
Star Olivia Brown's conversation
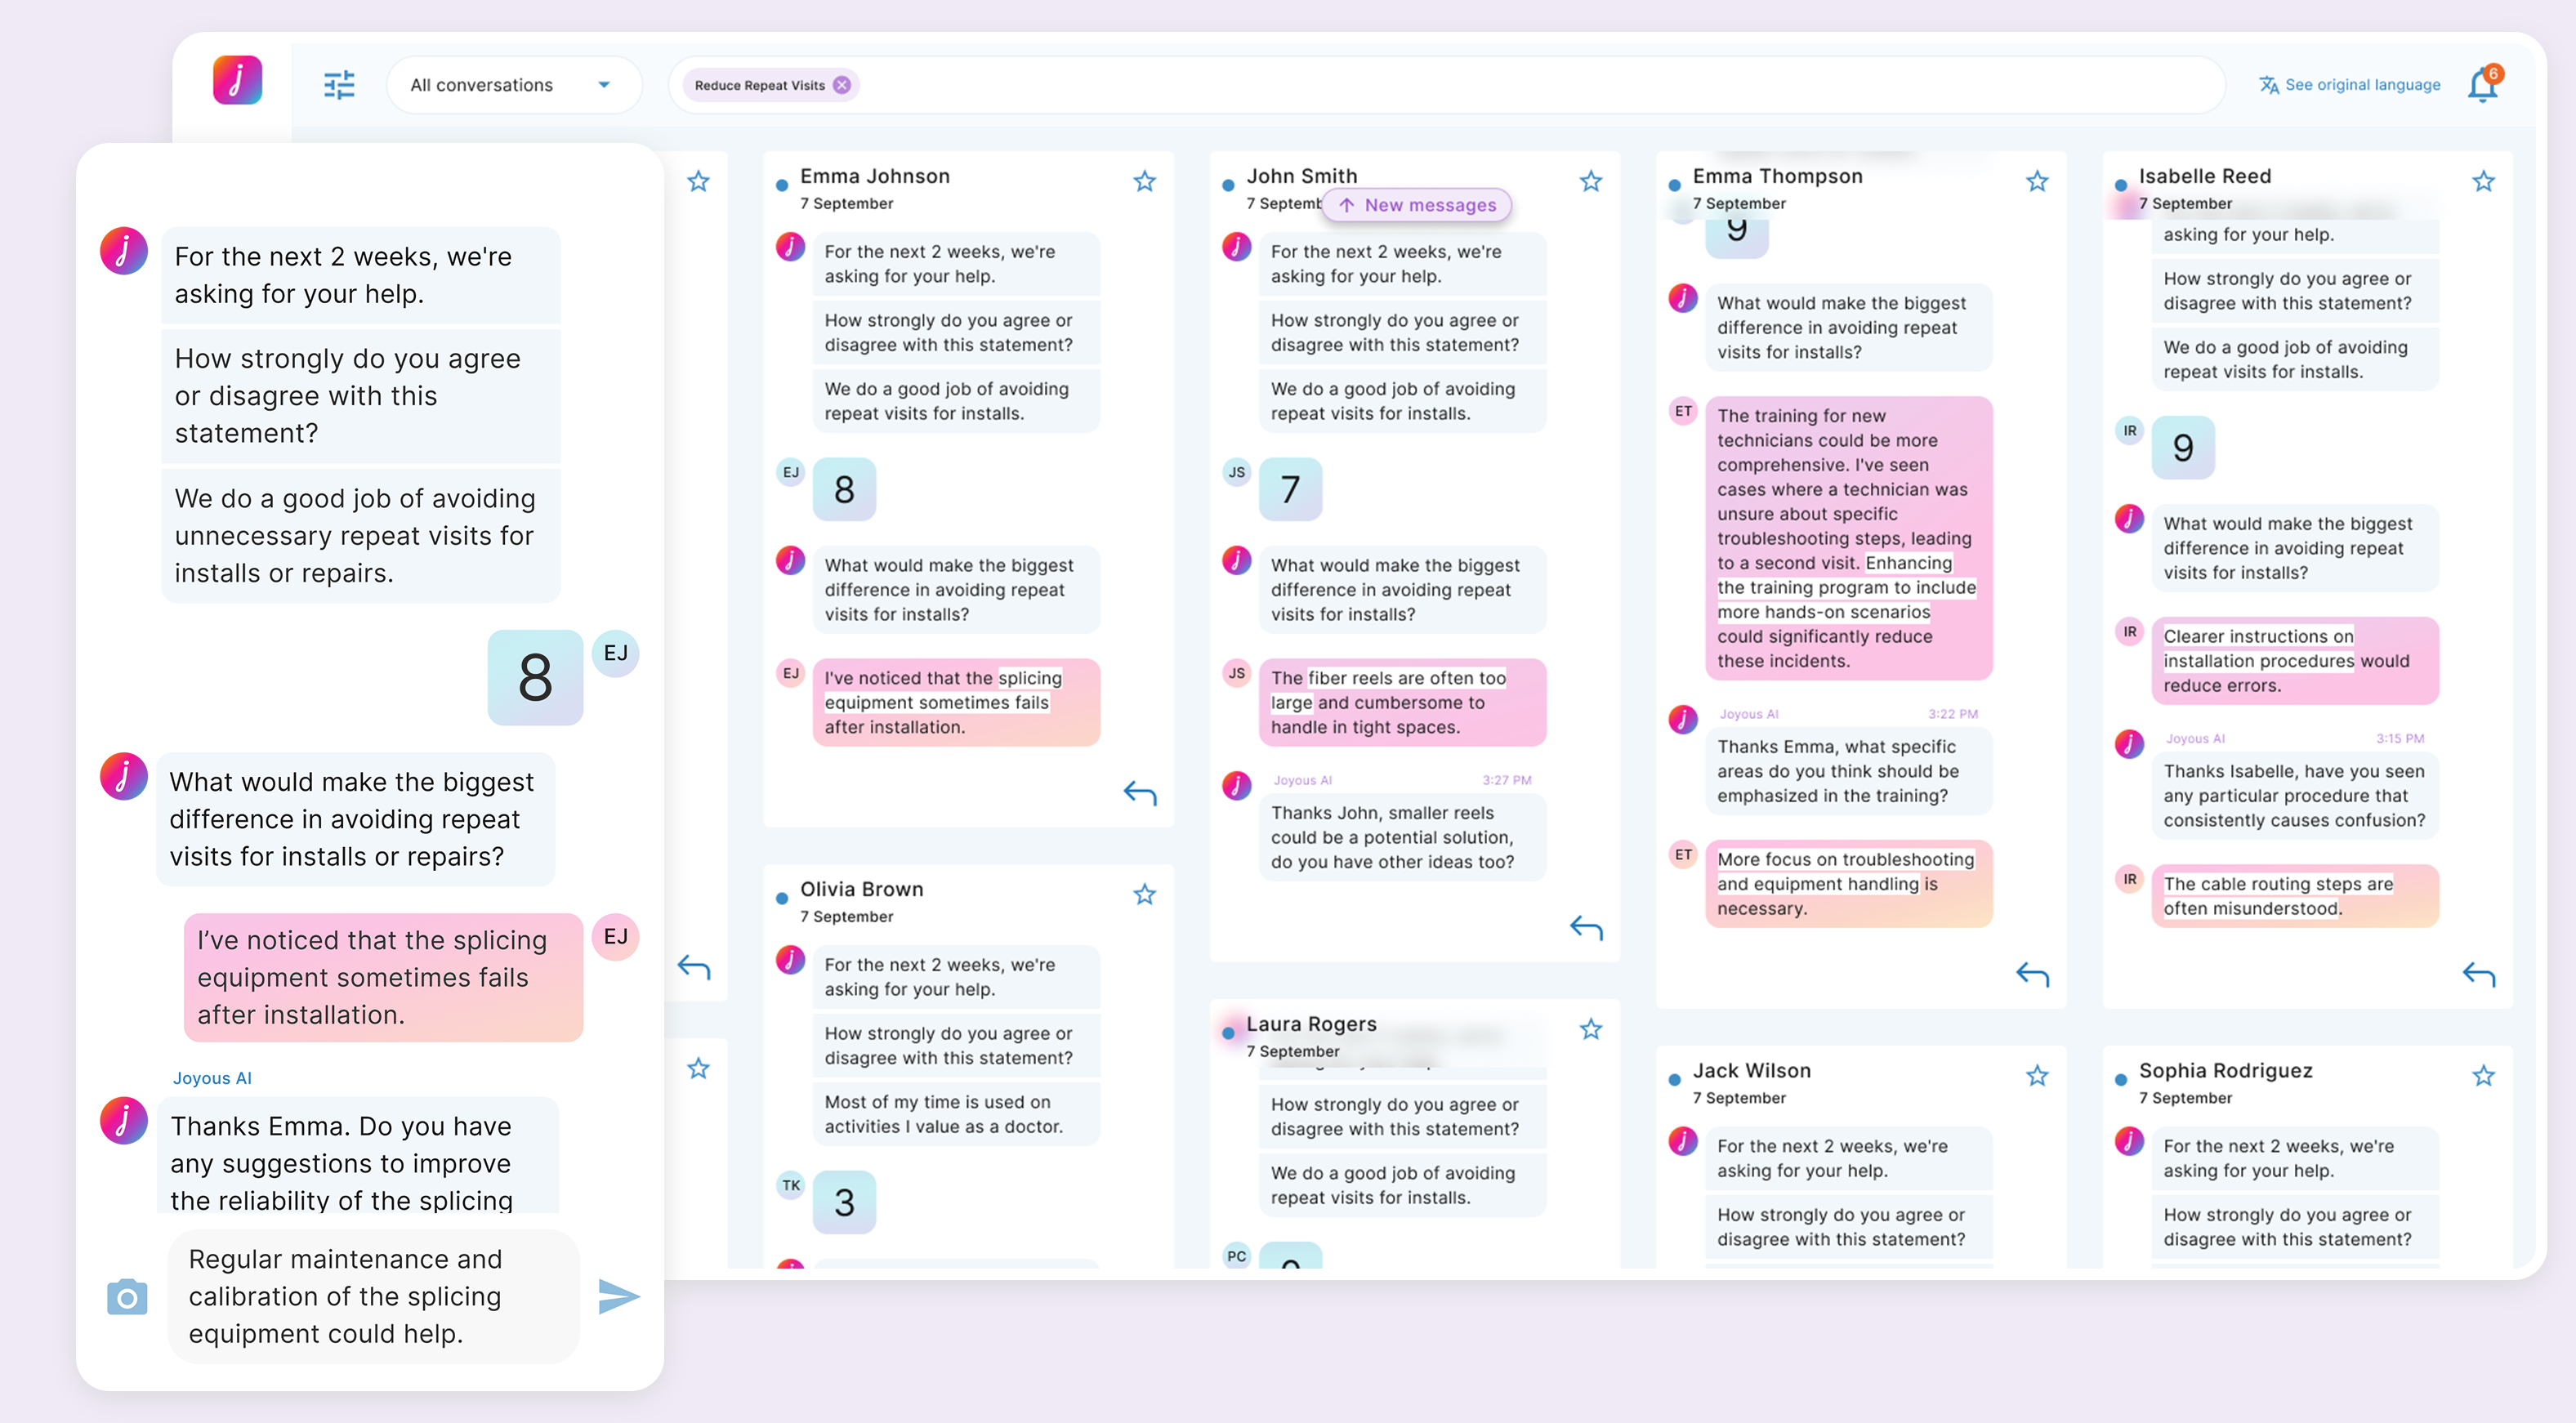(x=1144, y=894)
